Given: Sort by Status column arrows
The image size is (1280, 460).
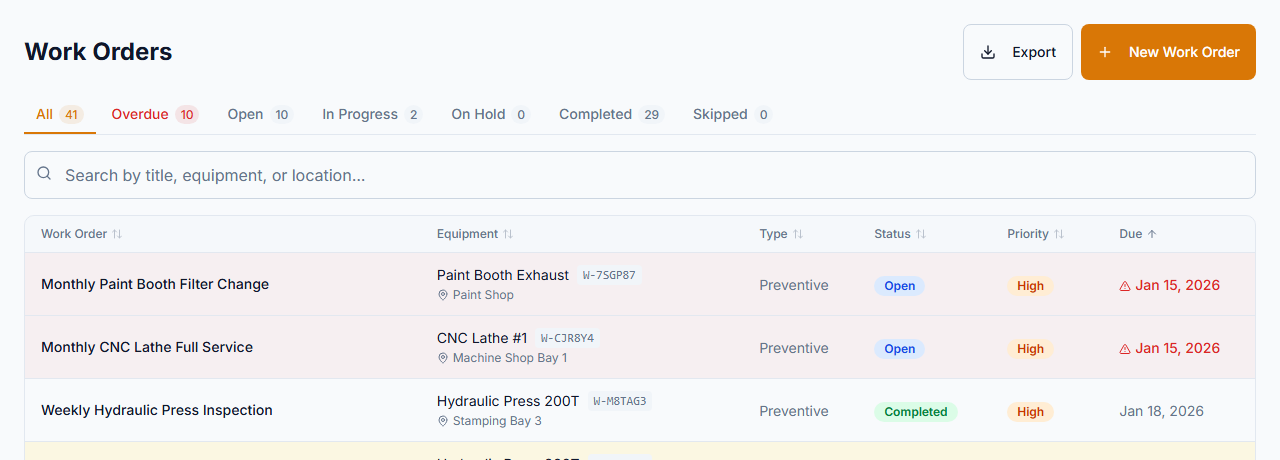Looking at the screenshot, I should coord(921,234).
